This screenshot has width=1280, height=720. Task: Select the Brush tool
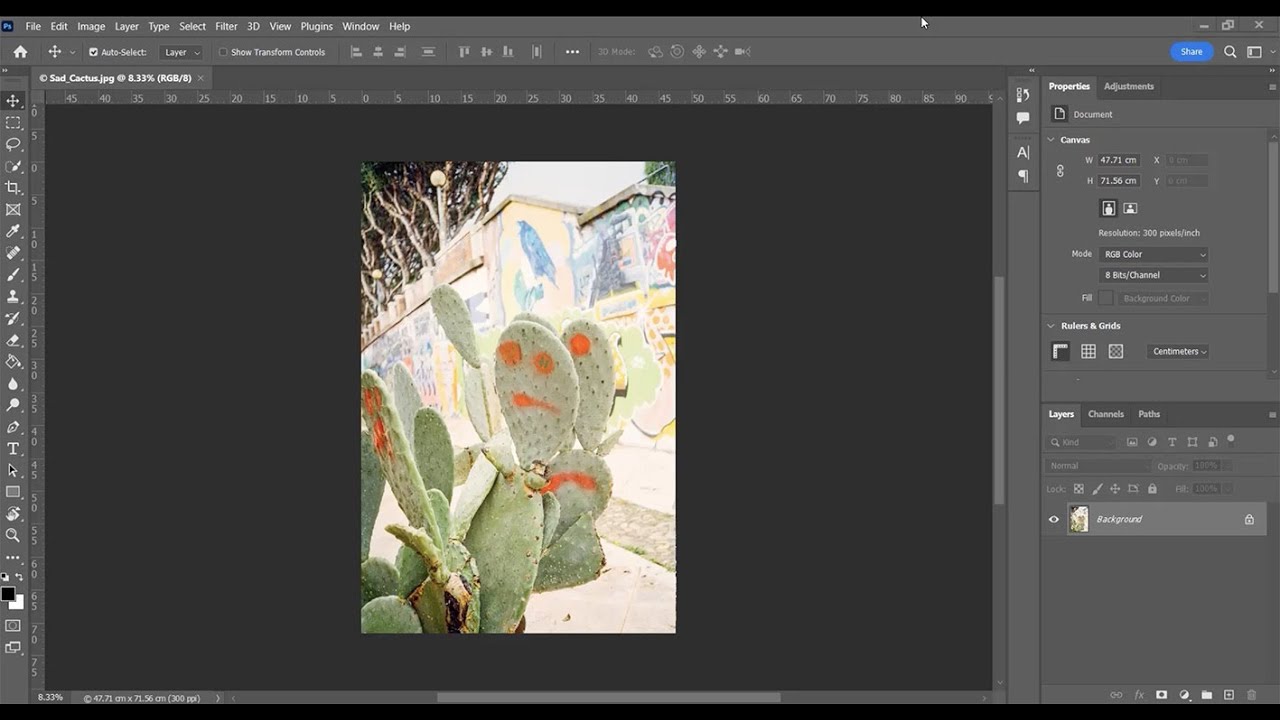pyautogui.click(x=13, y=275)
